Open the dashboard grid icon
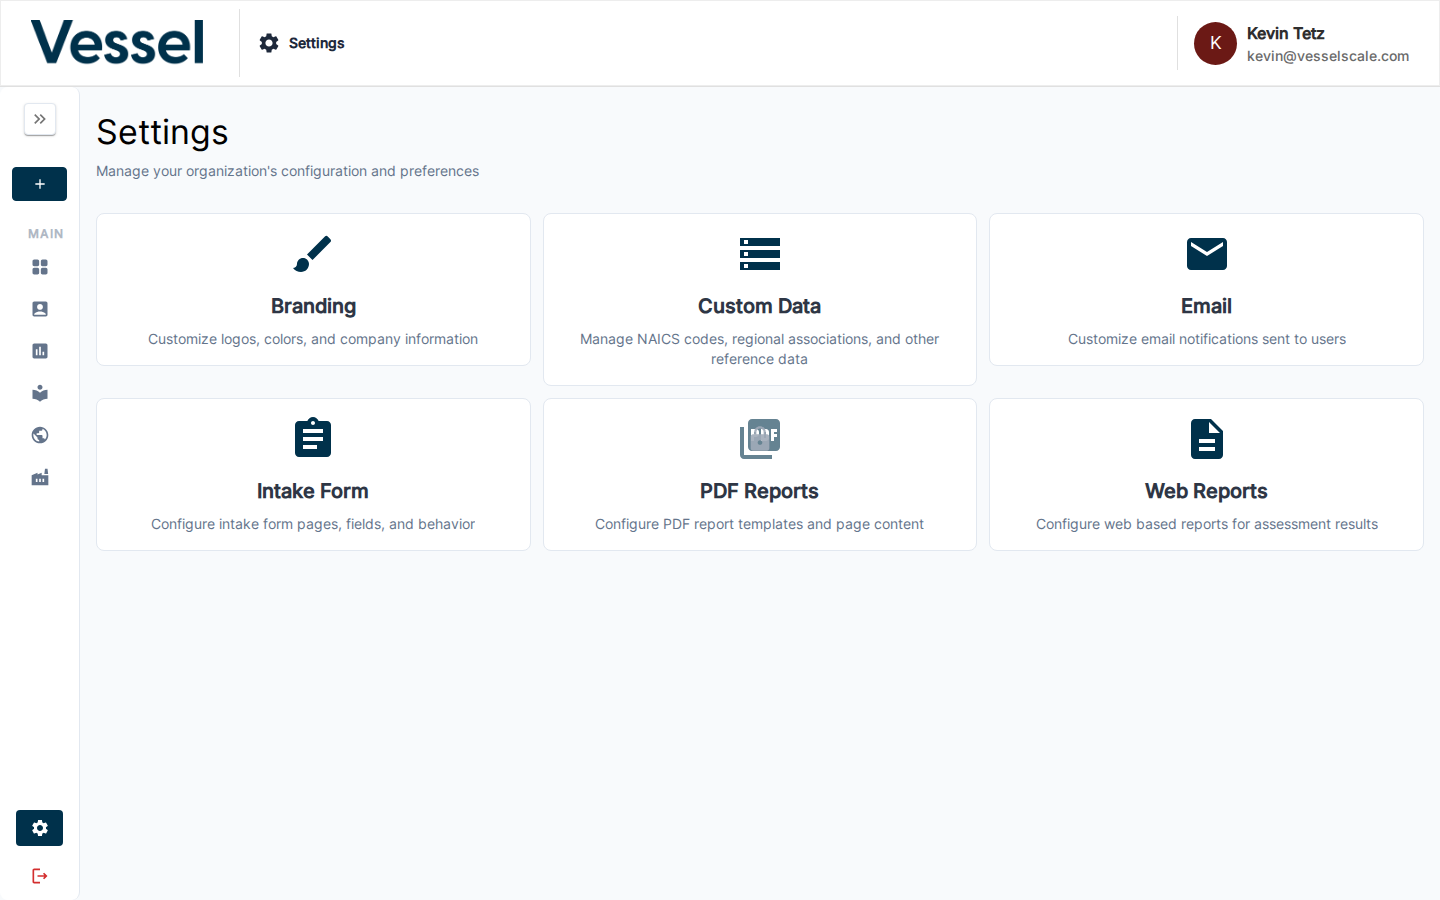 pyautogui.click(x=40, y=267)
